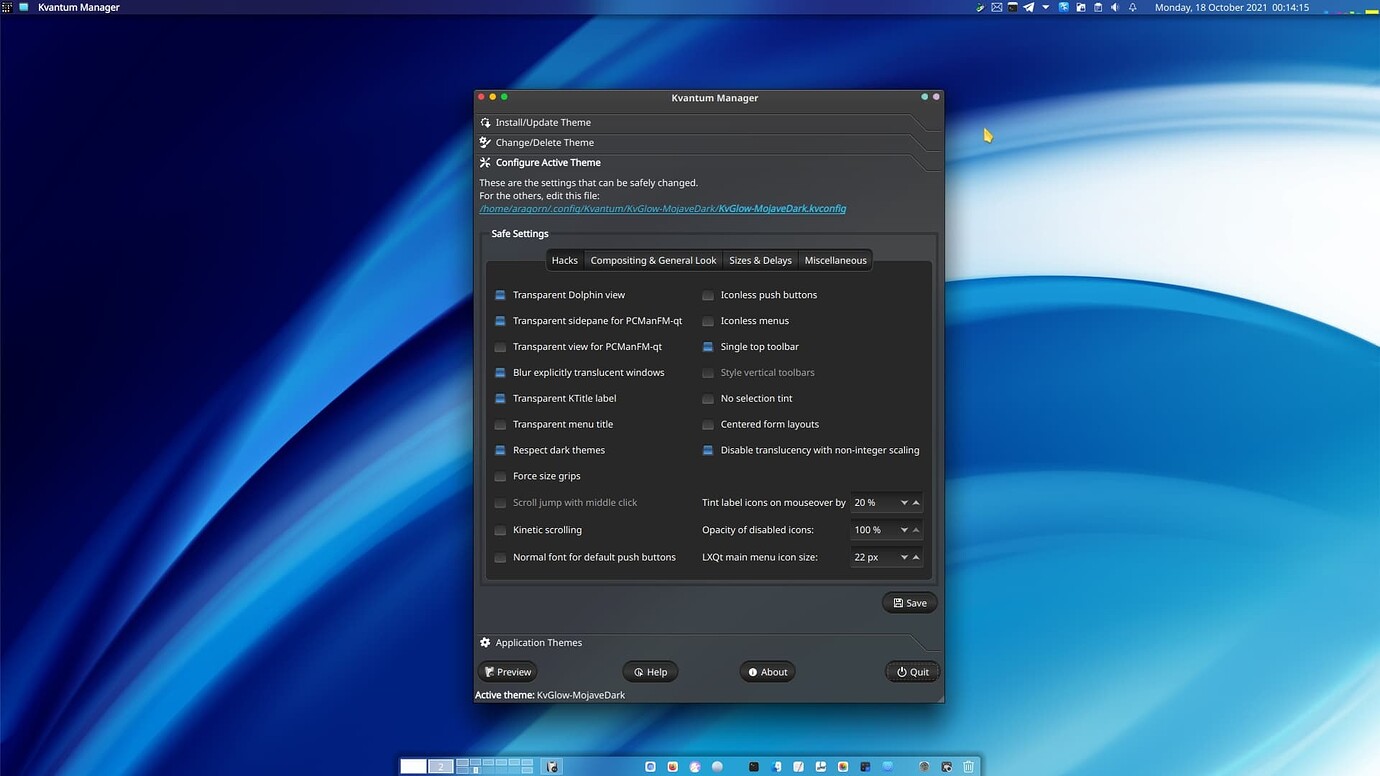
Task: Expand the Application Themes section
Action: click(x=708, y=642)
